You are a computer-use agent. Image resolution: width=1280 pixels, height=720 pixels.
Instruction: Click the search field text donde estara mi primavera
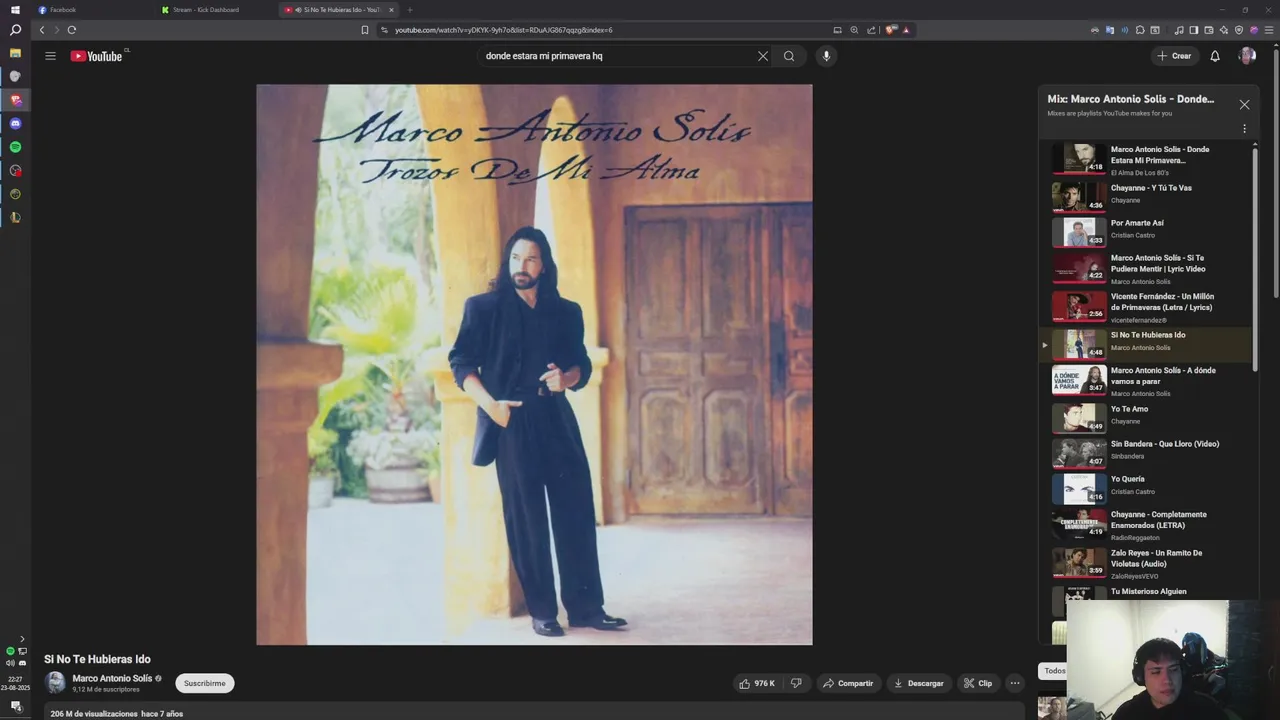click(544, 56)
